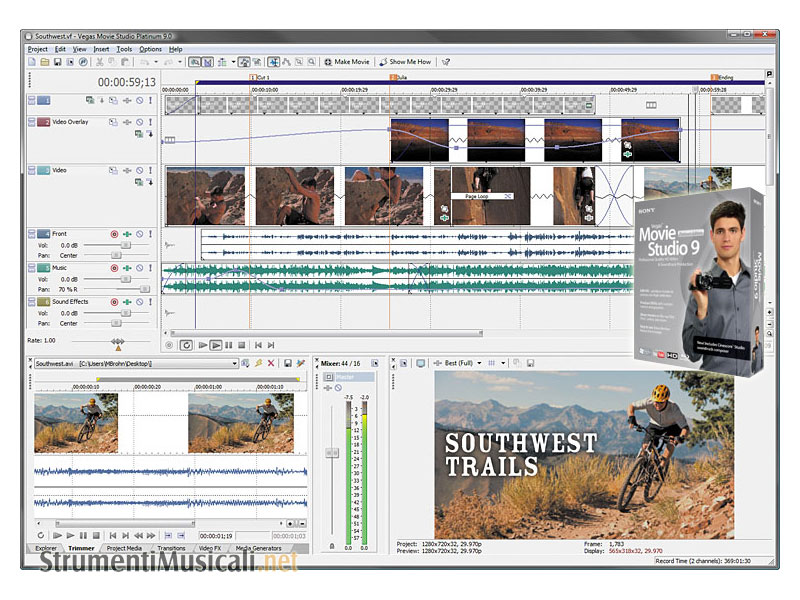800x600 pixels.
Task: Open the Insert menu
Action: (x=101, y=49)
